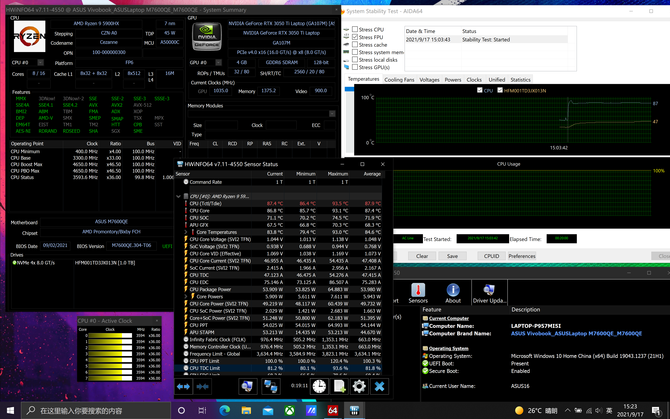This screenshot has width=670, height=419.
Task: Click the CPUID button in AIDA64
Action: click(x=491, y=256)
